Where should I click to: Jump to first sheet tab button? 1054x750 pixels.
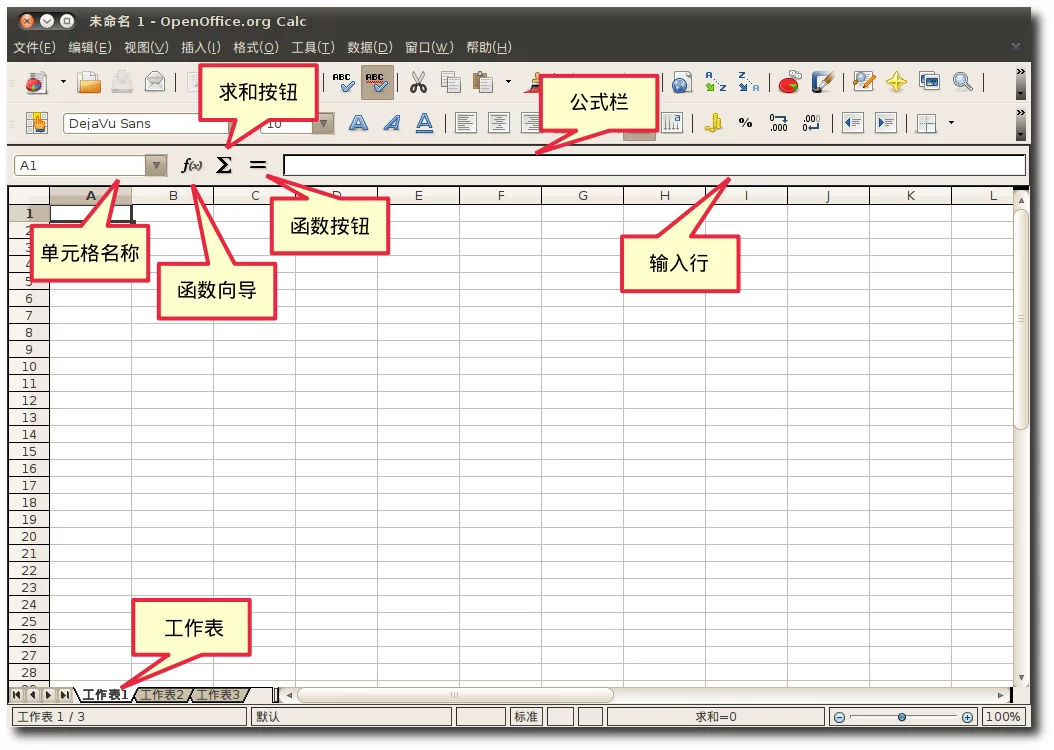click(16, 695)
